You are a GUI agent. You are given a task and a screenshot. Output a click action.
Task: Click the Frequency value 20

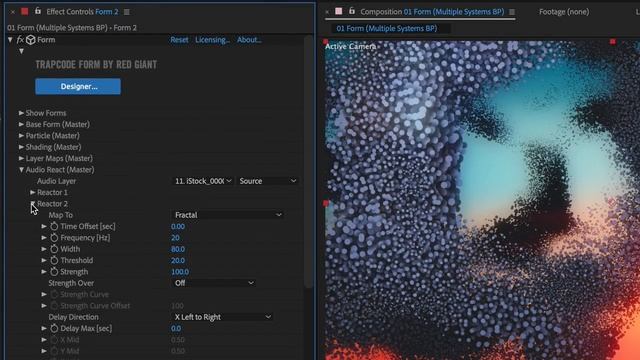pos(176,238)
